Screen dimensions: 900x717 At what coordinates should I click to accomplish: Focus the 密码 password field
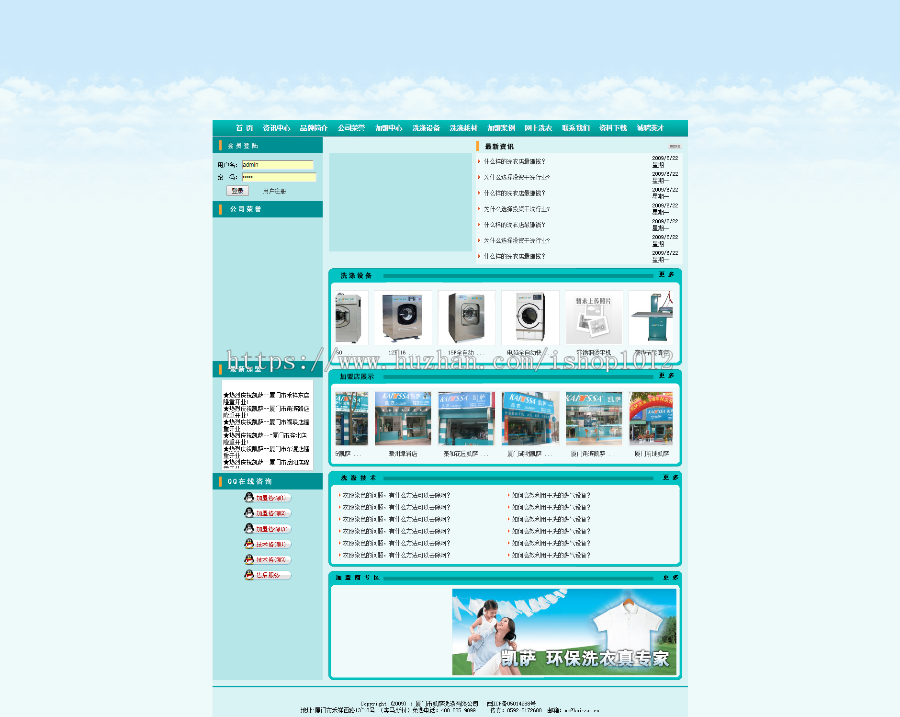point(279,177)
